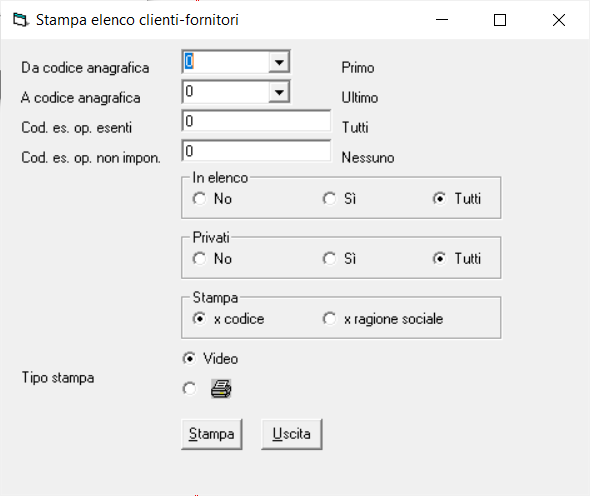Click the Uscita button to exit
The width and height of the screenshot is (590, 496).
point(292,434)
